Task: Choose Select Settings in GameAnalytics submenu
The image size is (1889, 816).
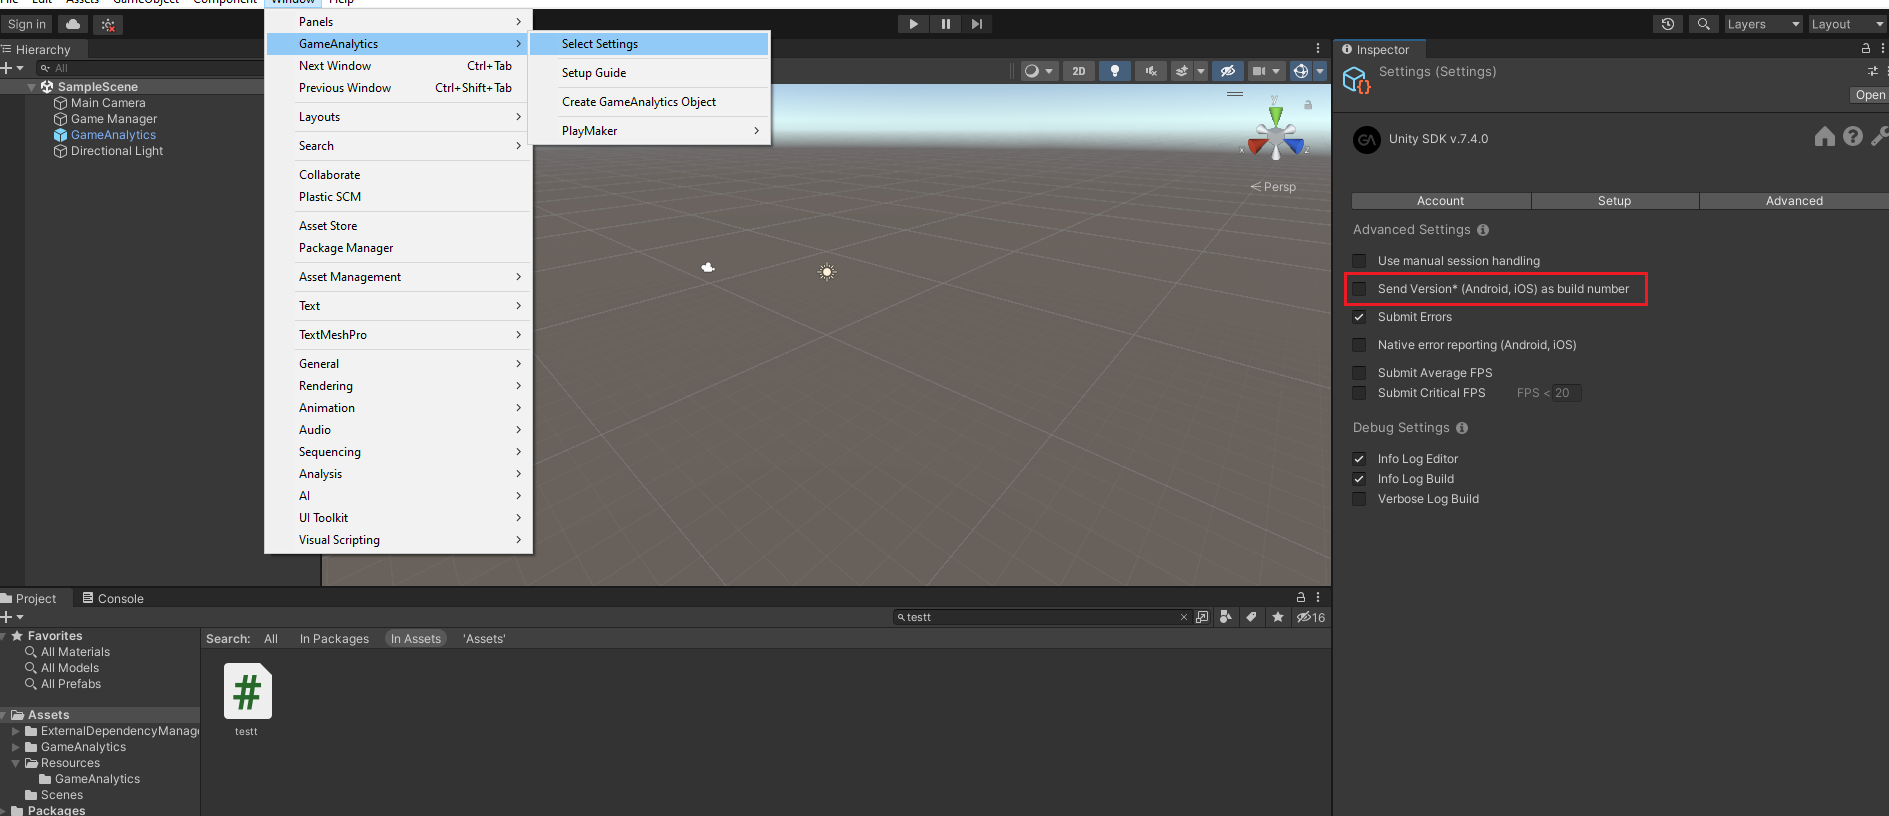Action: click(x=649, y=44)
